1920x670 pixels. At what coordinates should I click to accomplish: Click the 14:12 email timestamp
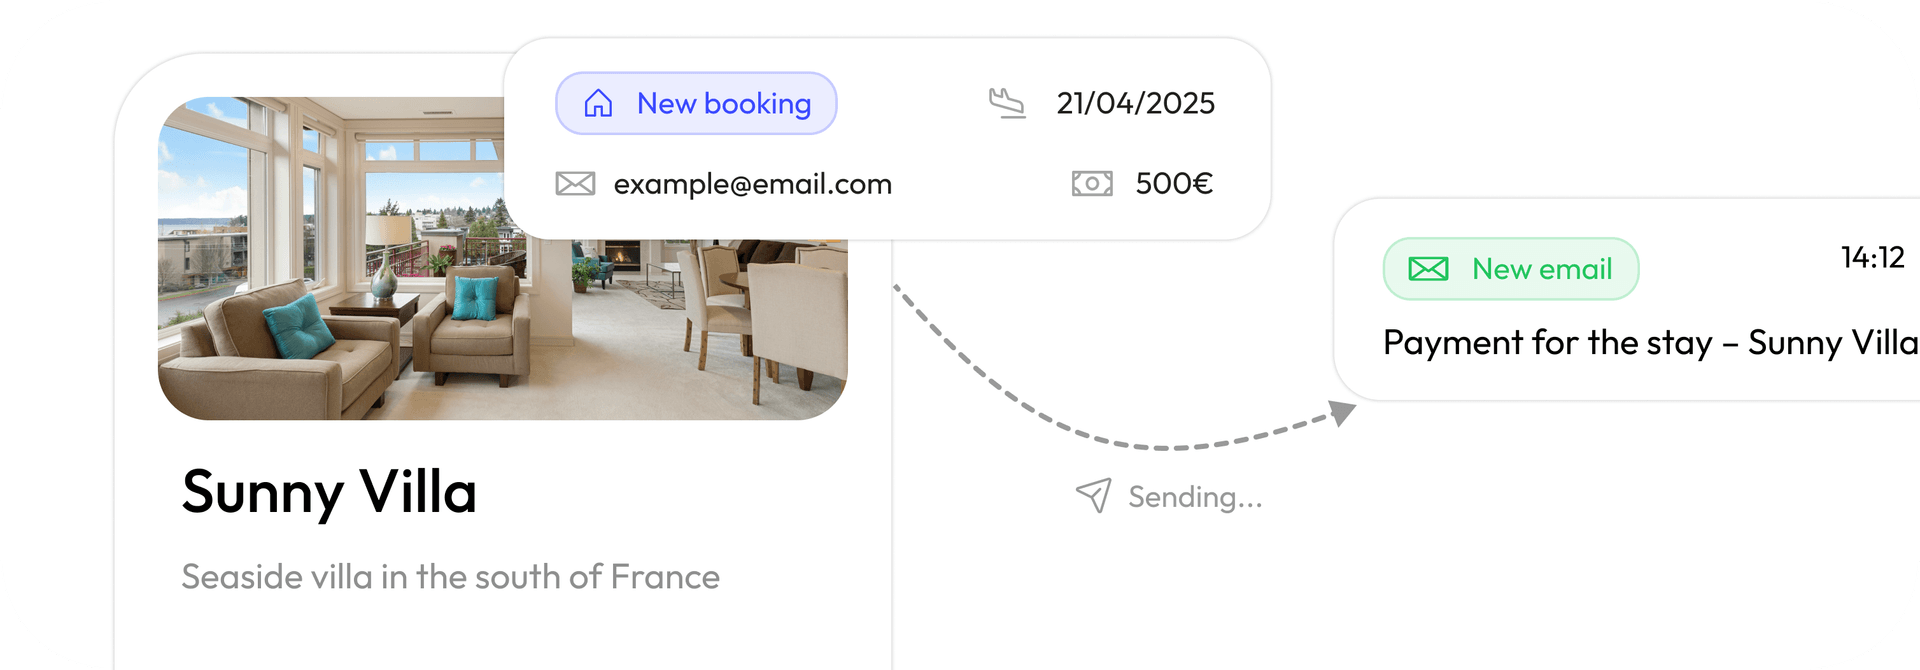pyautogui.click(x=1872, y=258)
